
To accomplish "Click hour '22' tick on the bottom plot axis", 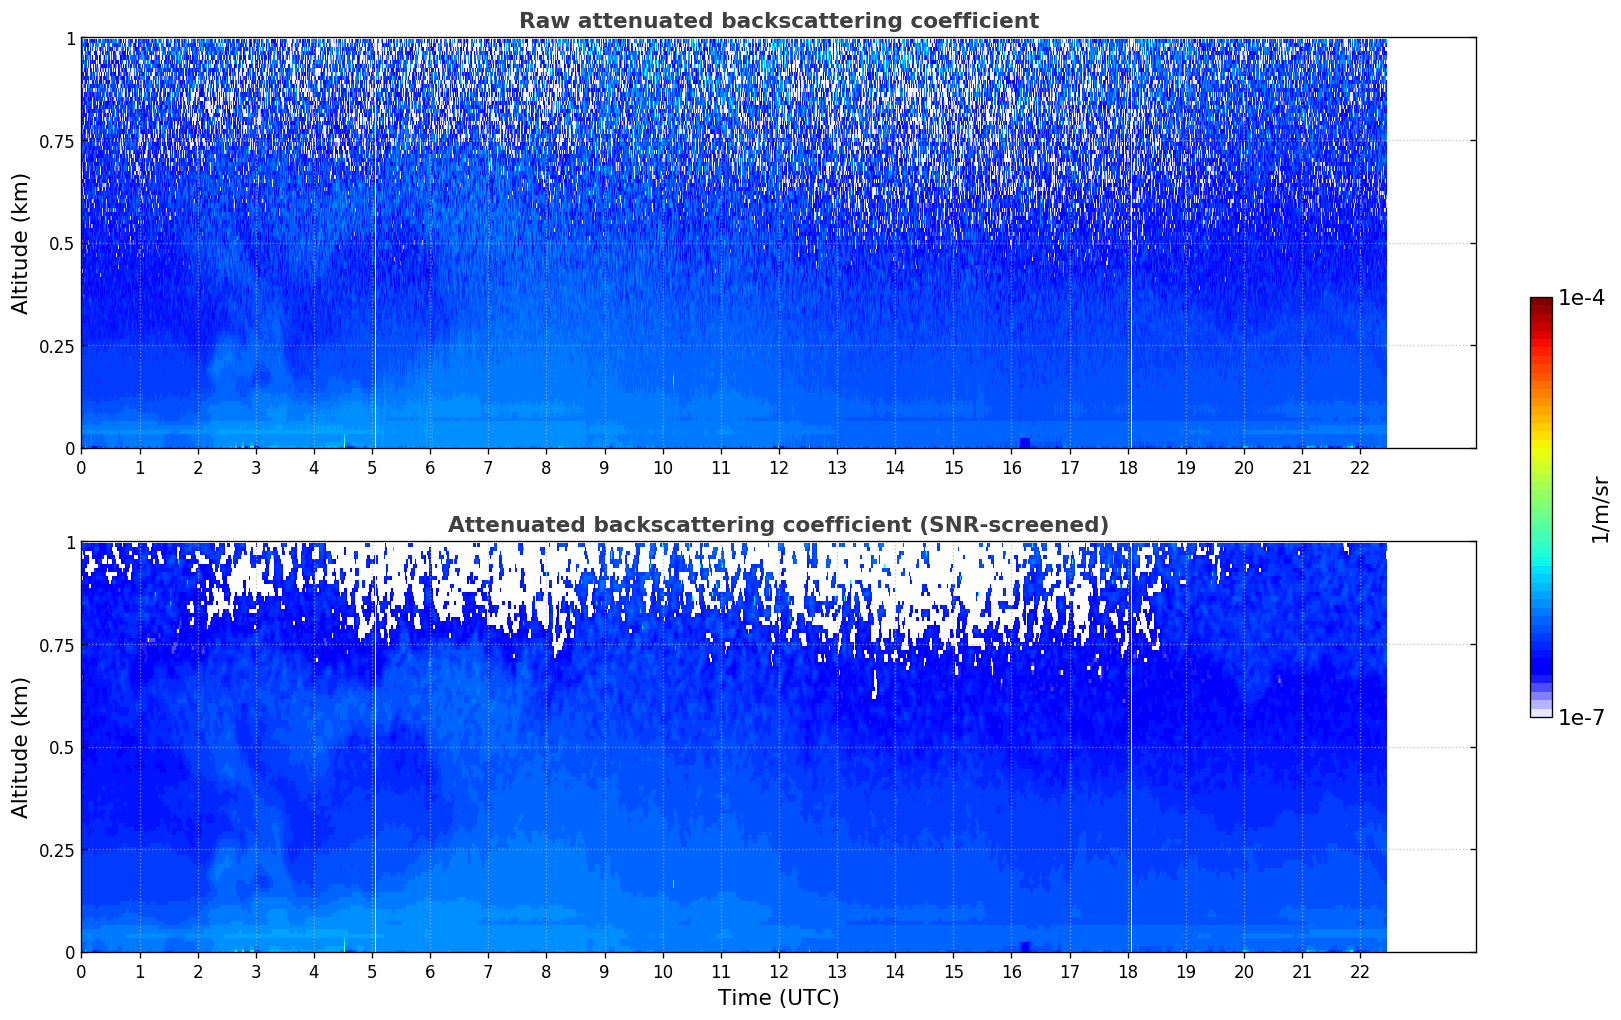I will click(1360, 971).
